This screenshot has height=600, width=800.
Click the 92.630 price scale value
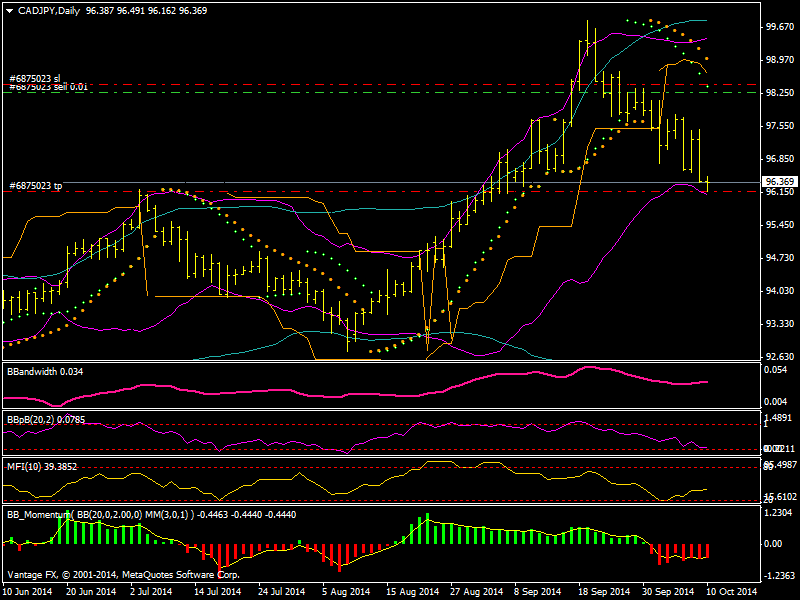pyautogui.click(x=780, y=356)
